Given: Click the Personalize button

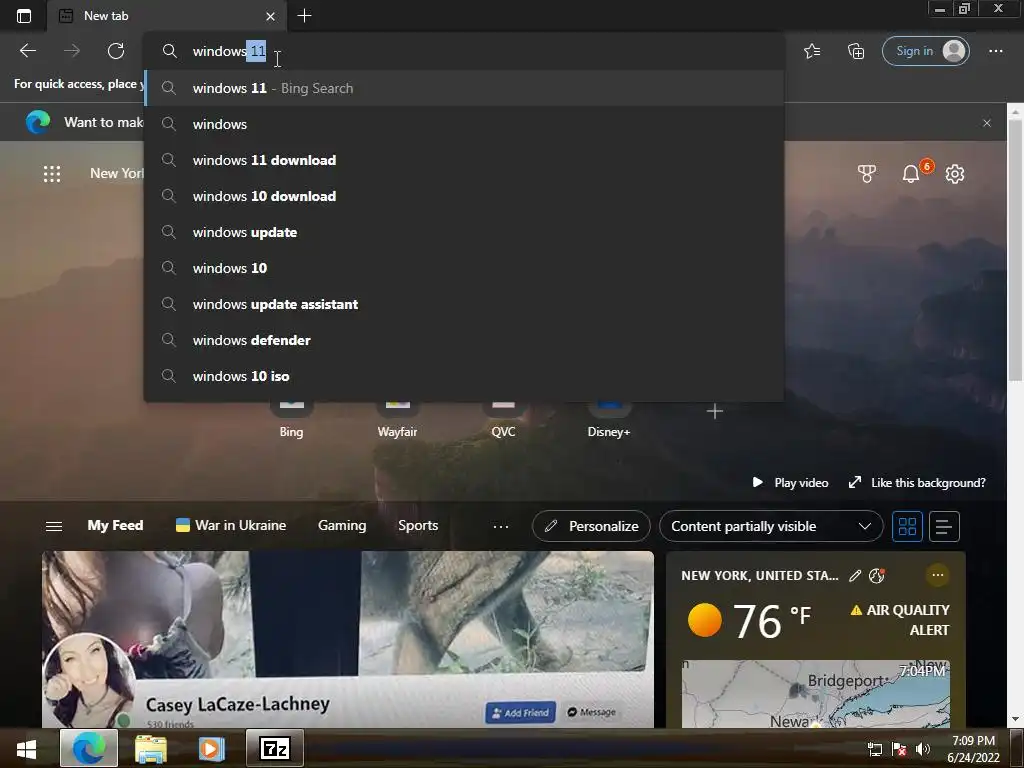Looking at the screenshot, I should (x=591, y=526).
